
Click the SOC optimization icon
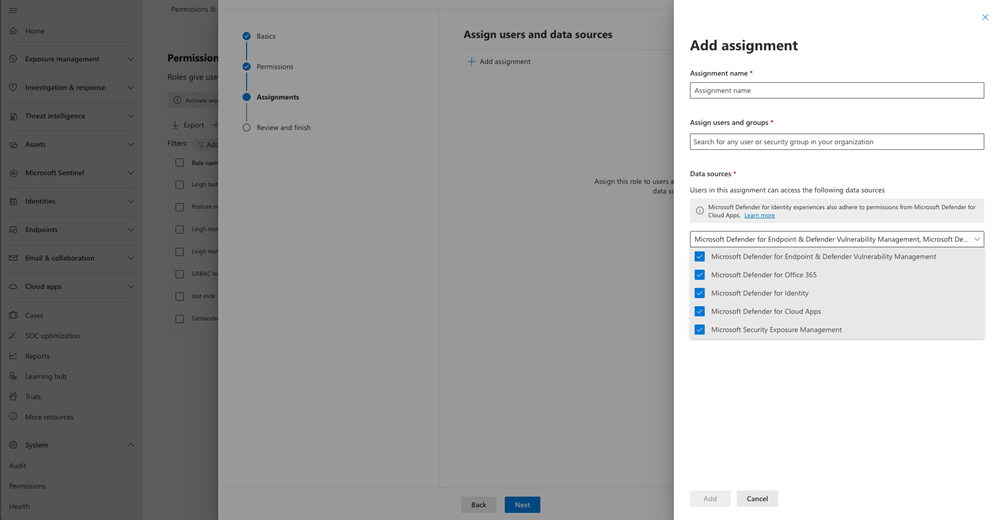click(x=13, y=336)
